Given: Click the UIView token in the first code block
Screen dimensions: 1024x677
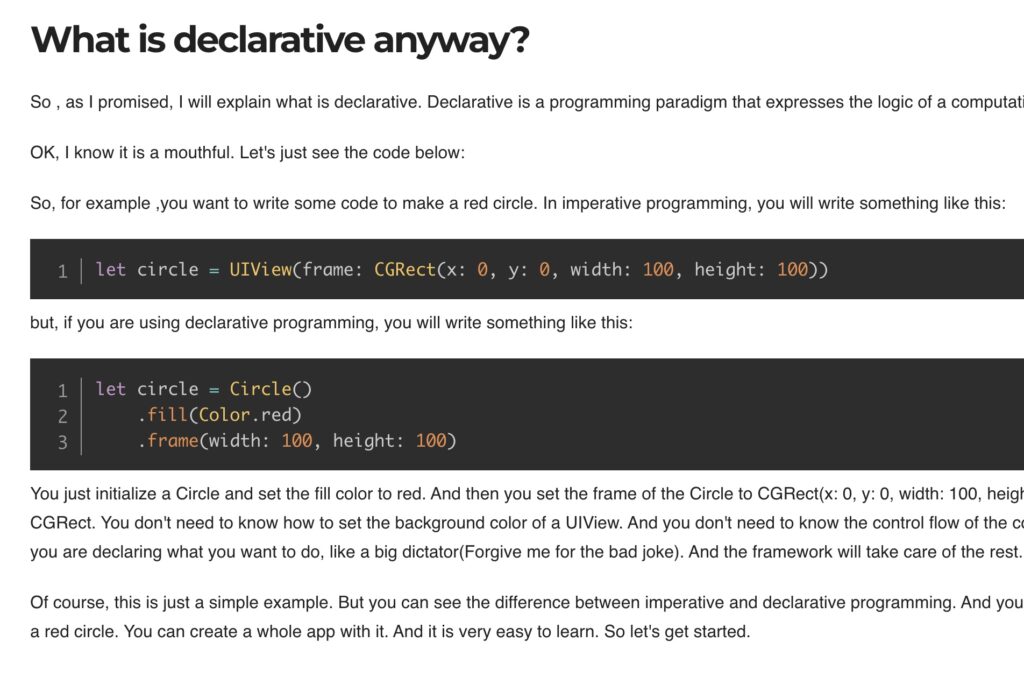Looking at the screenshot, I should (x=261, y=269).
